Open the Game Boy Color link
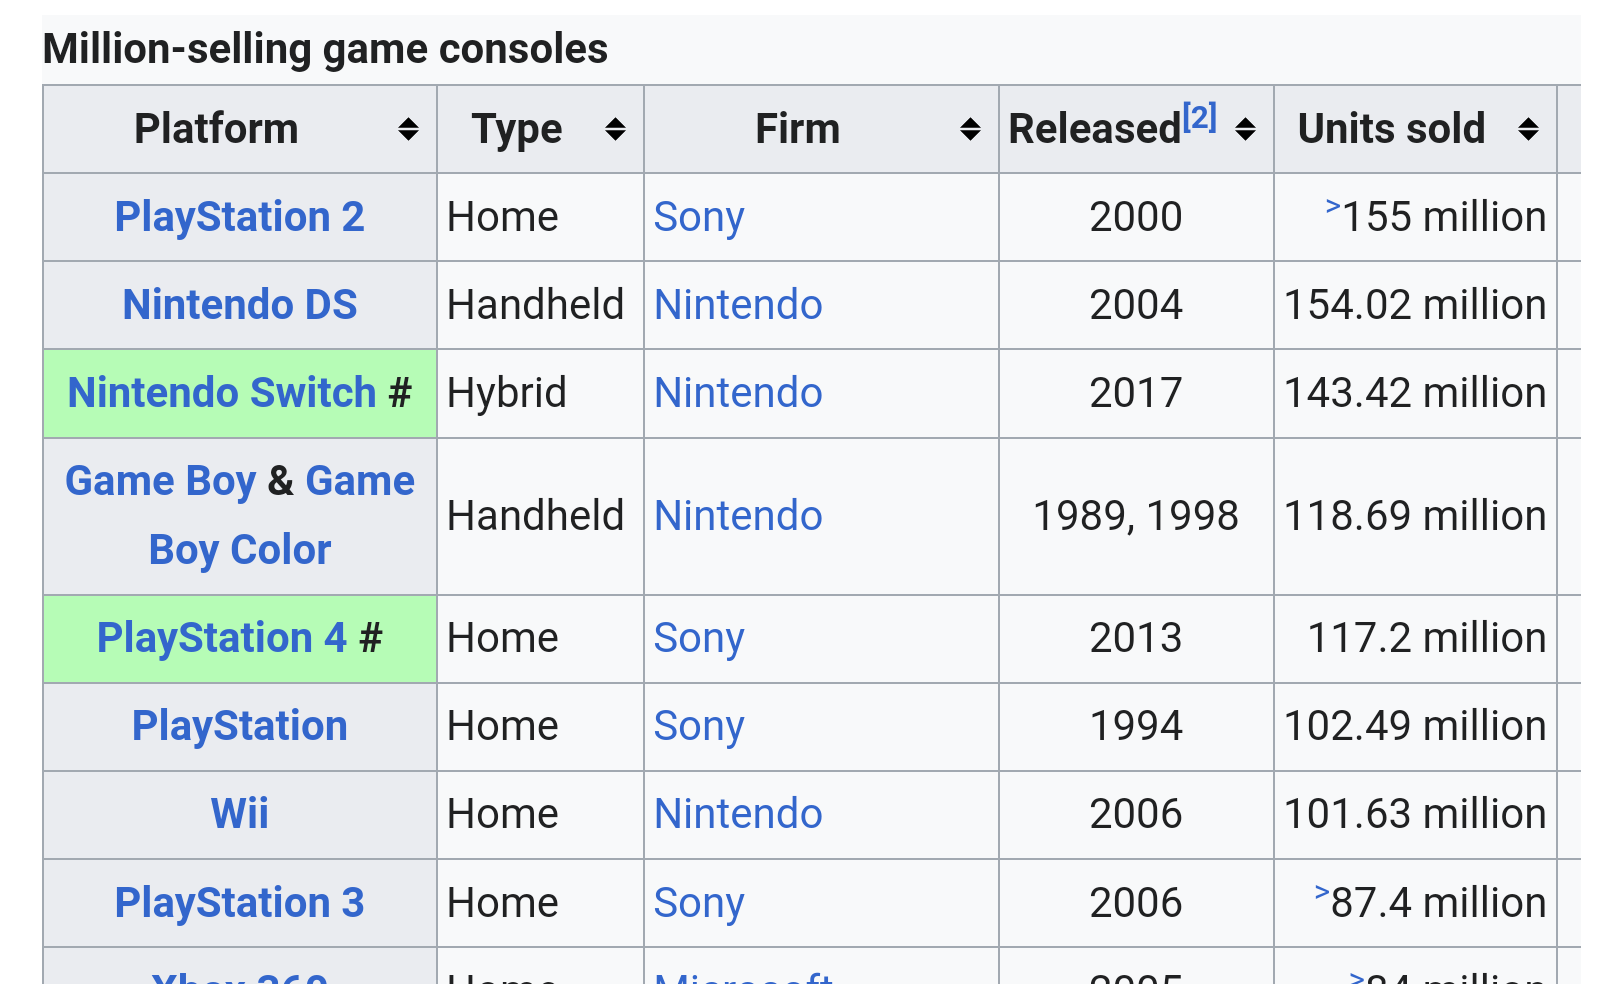The width and height of the screenshot is (1620, 984). click(239, 550)
